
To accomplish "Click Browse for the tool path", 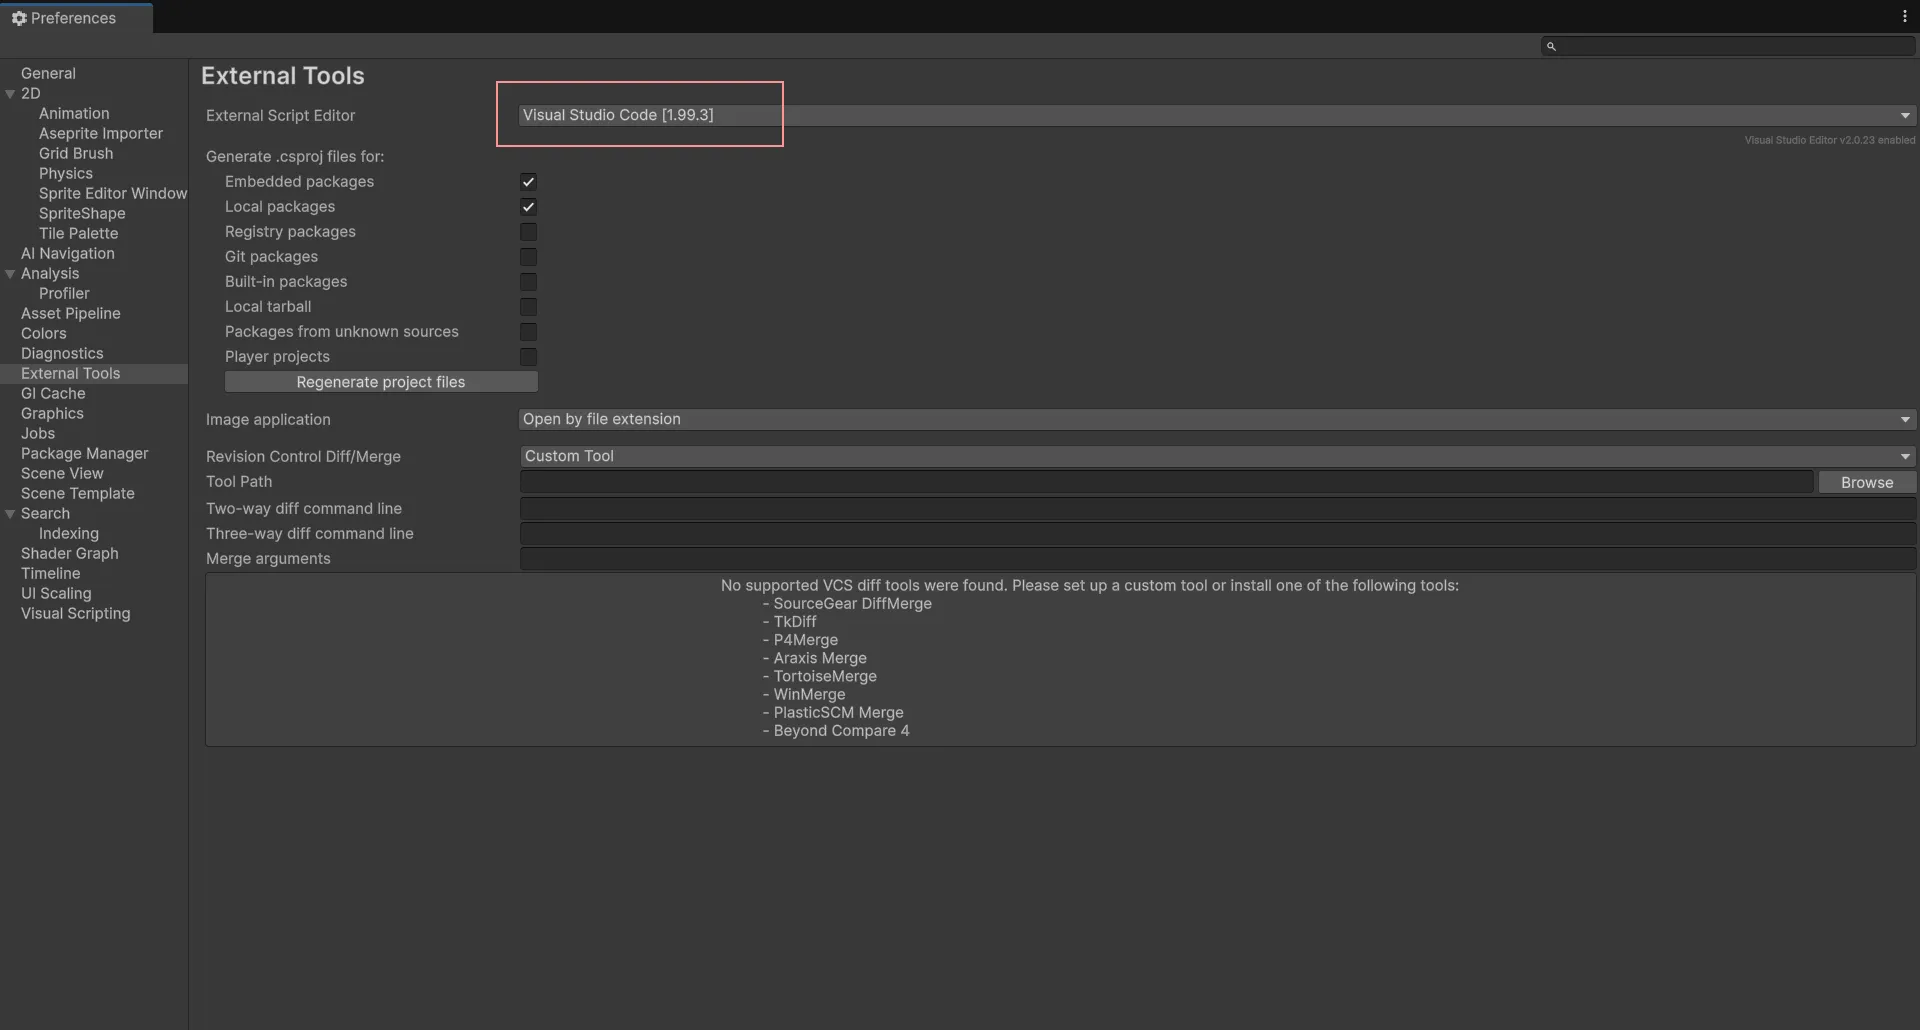I will 1866,482.
